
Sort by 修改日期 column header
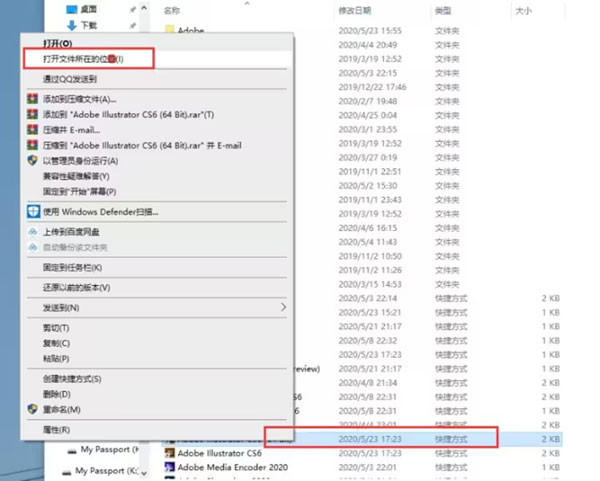(x=355, y=11)
